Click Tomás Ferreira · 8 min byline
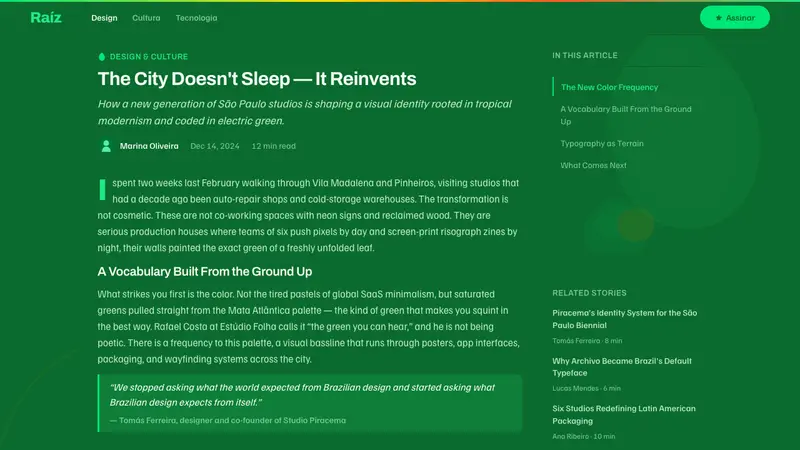Viewport: 800px width, 450px height. point(587,341)
